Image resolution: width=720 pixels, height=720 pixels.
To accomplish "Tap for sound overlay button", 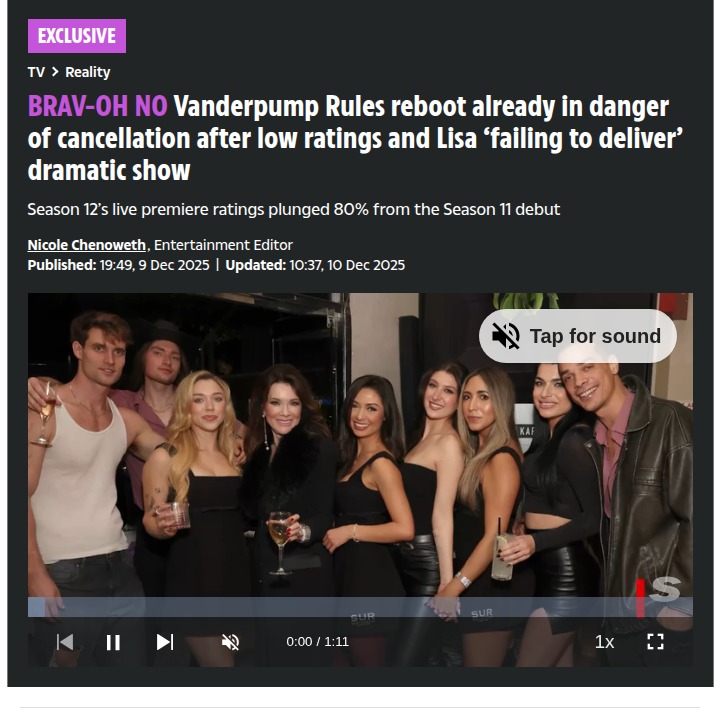I will coord(578,336).
